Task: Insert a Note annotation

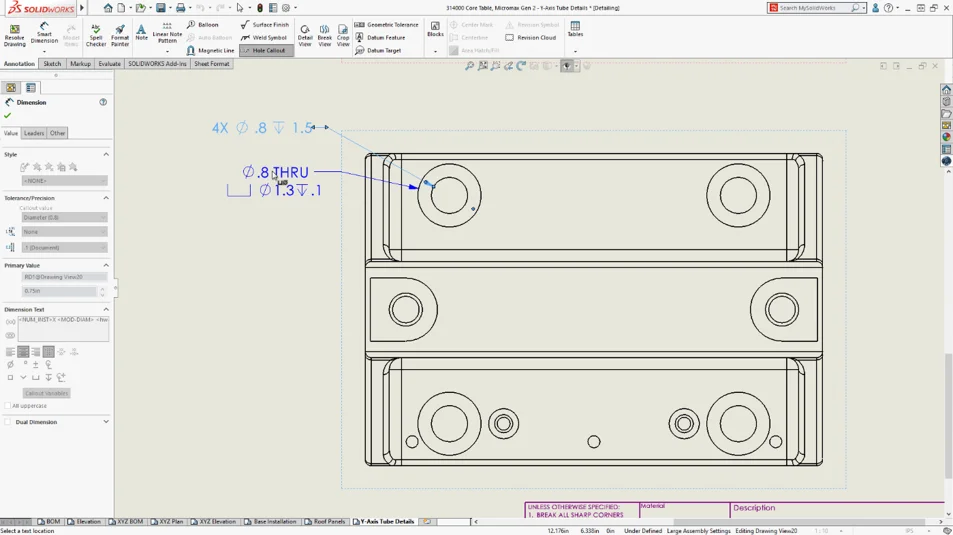Action: [x=142, y=33]
